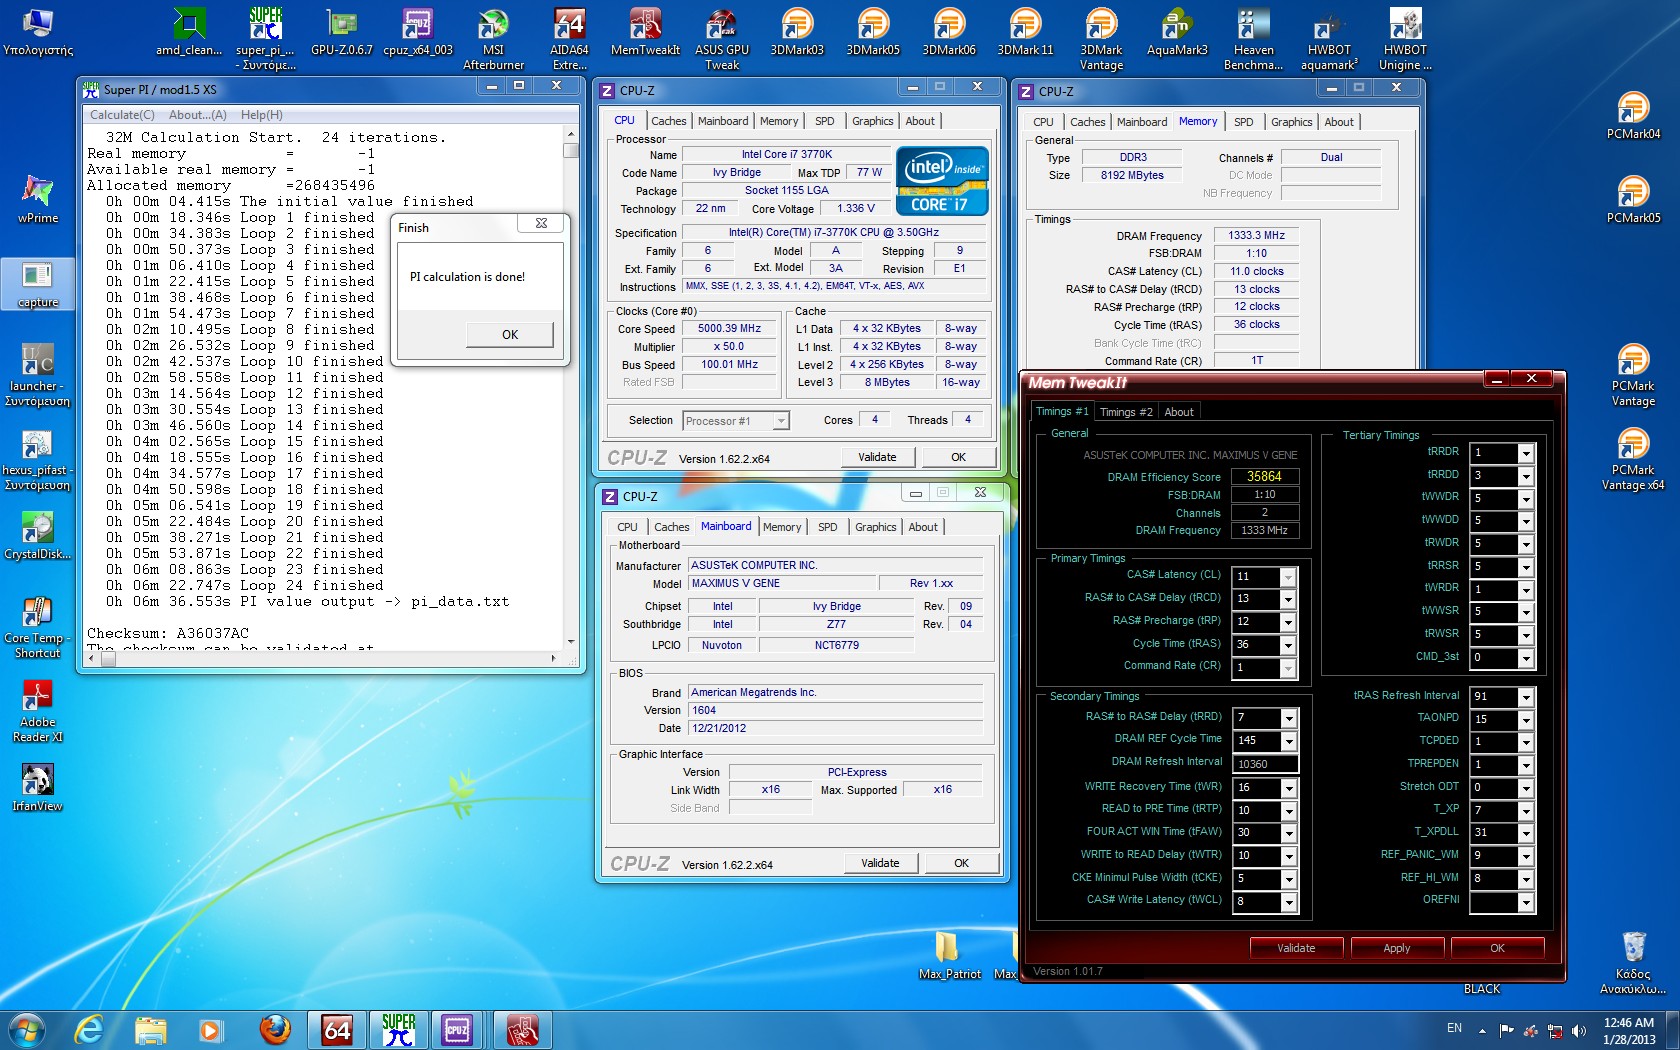Open the wPrime desktop icon
The image size is (1680, 1050).
click(38, 200)
